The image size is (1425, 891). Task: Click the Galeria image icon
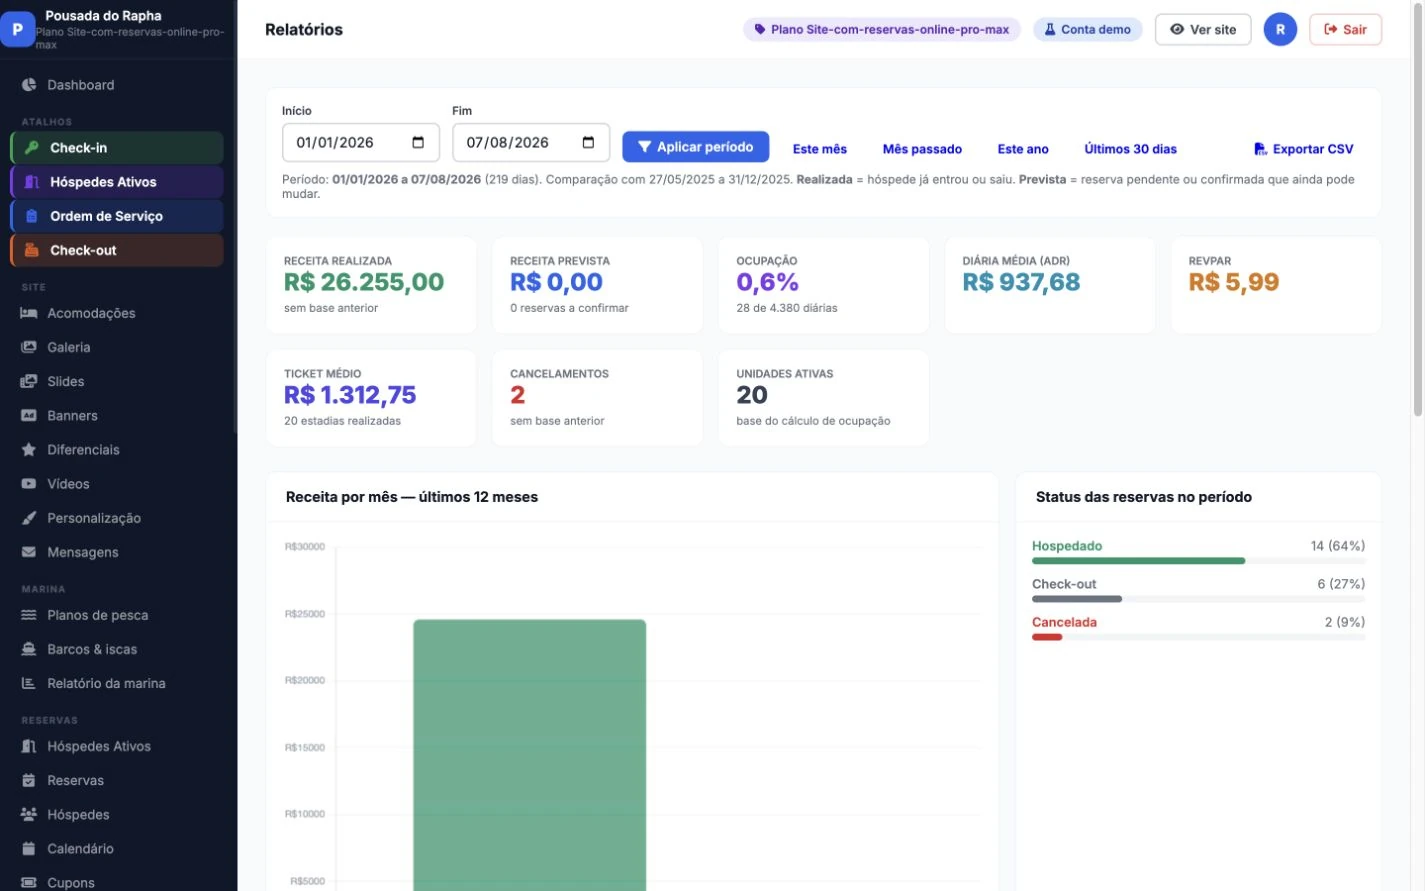click(29, 347)
